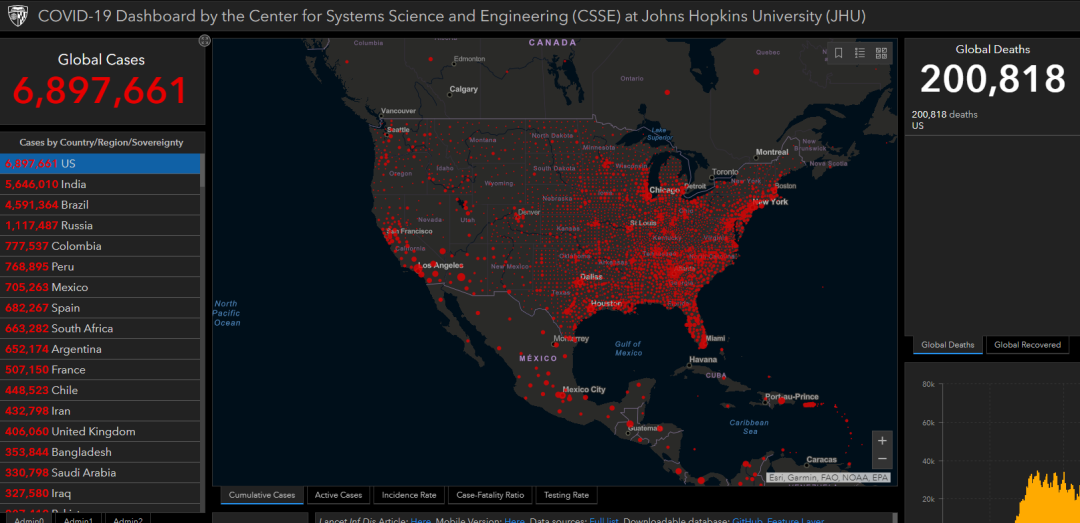Expand the Global Cases panel with corner icon

[x=204, y=41]
